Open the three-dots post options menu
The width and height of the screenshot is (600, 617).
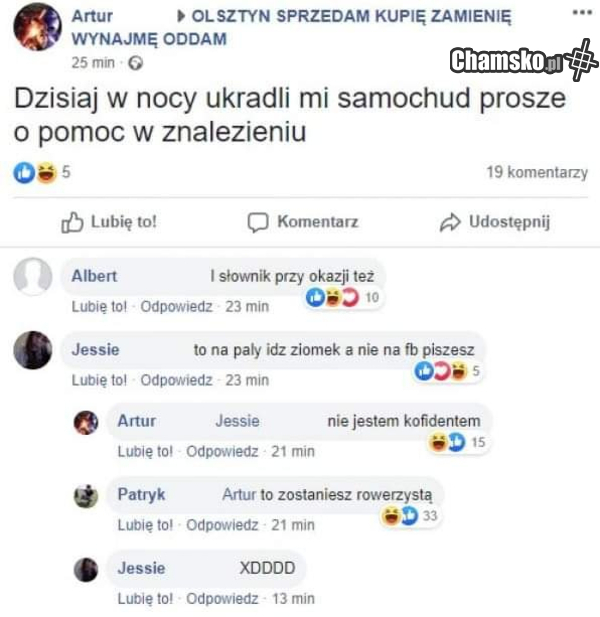pyautogui.click(x=582, y=13)
